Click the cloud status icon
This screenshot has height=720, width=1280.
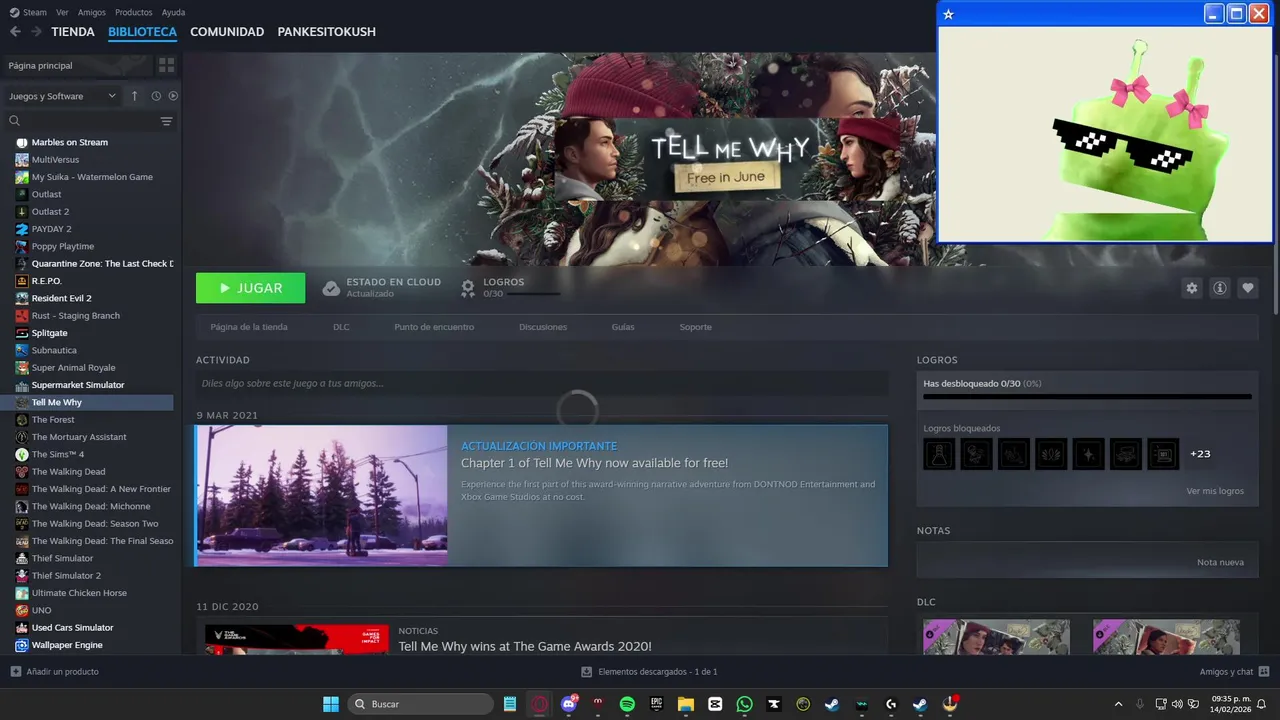(x=331, y=288)
